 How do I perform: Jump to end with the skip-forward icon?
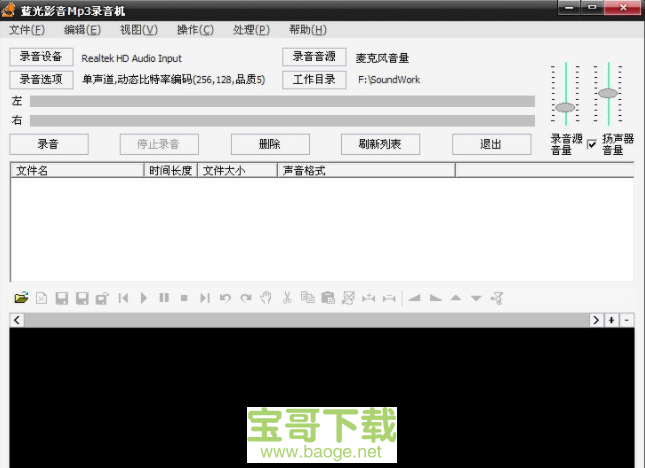point(205,298)
